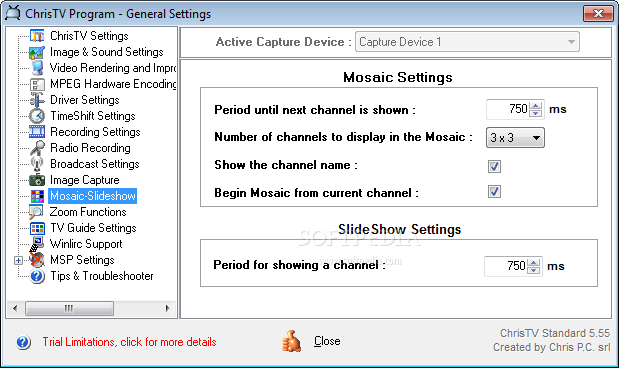Click the MSP Settings icon

[x=37, y=260]
